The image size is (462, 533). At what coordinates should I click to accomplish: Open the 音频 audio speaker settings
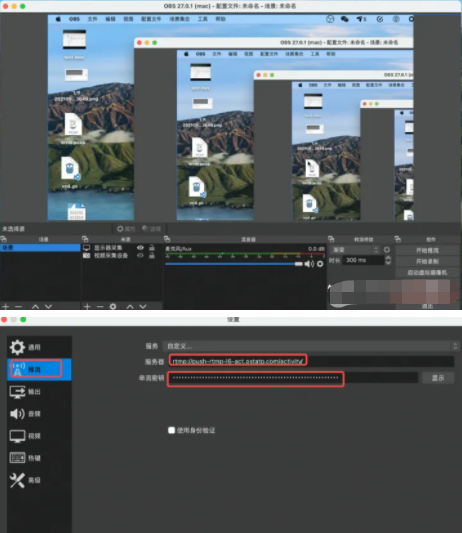tap(17, 414)
